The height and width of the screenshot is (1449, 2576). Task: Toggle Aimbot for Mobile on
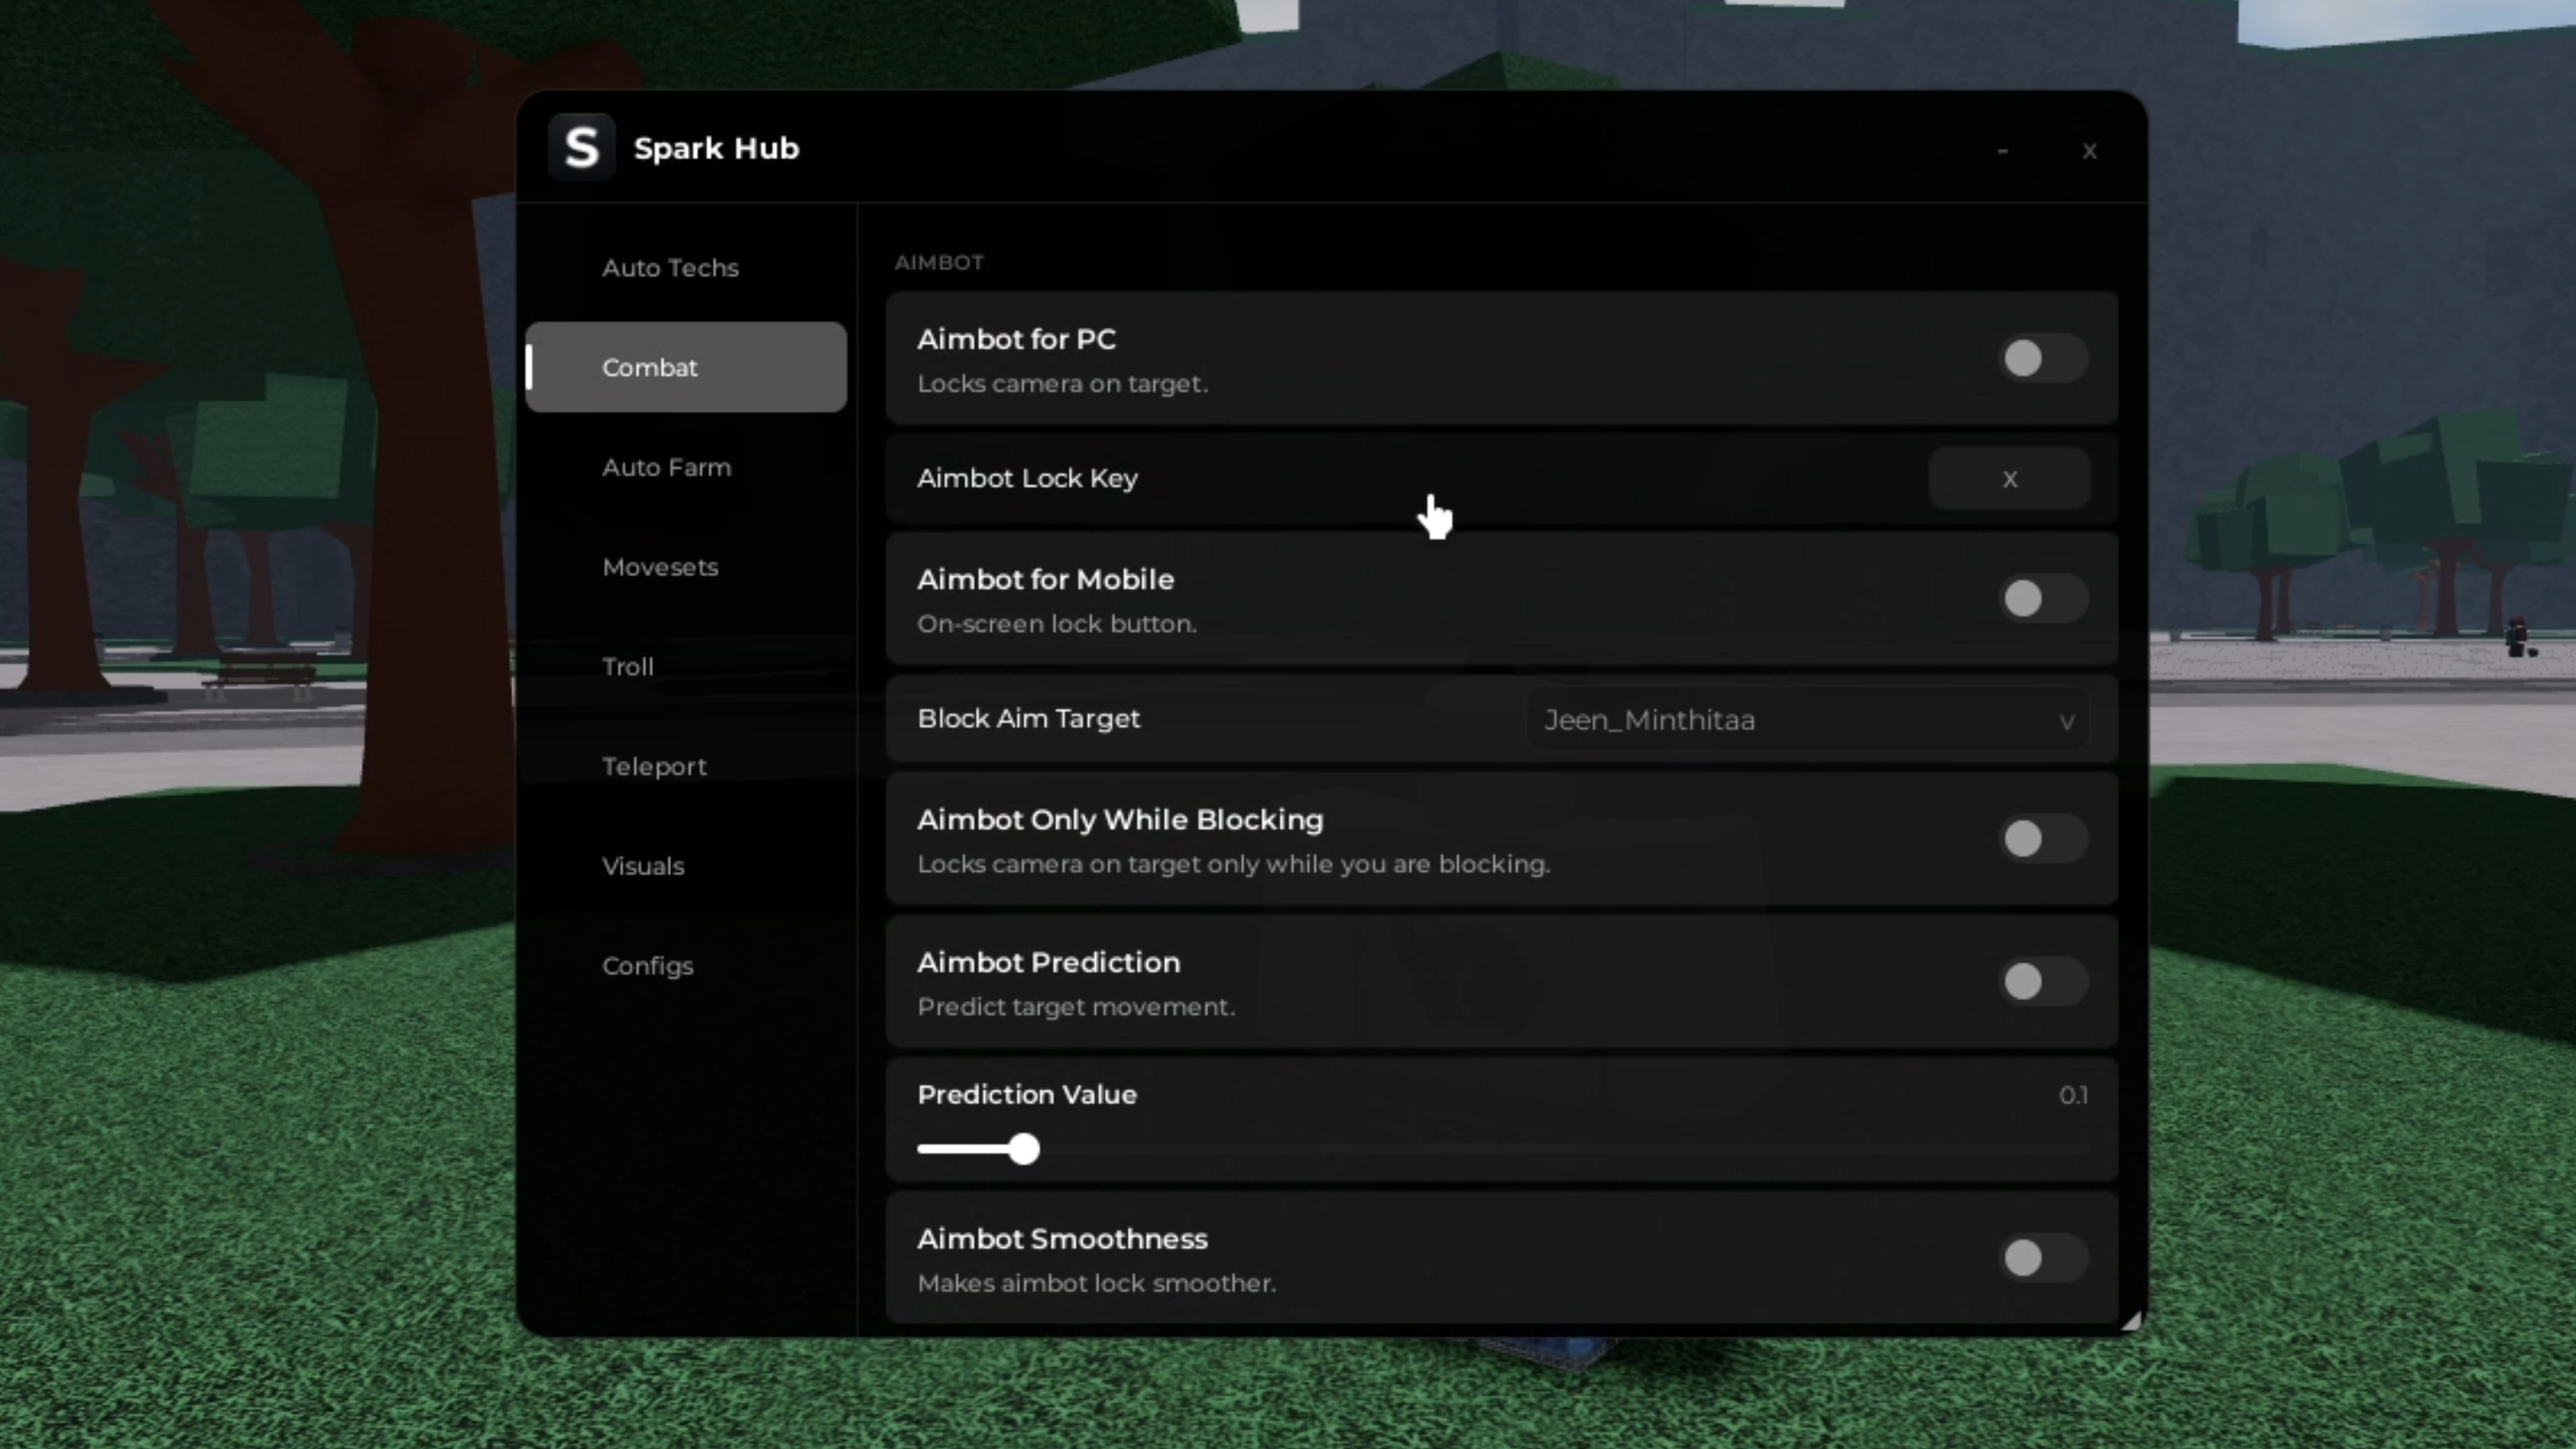2043,598
